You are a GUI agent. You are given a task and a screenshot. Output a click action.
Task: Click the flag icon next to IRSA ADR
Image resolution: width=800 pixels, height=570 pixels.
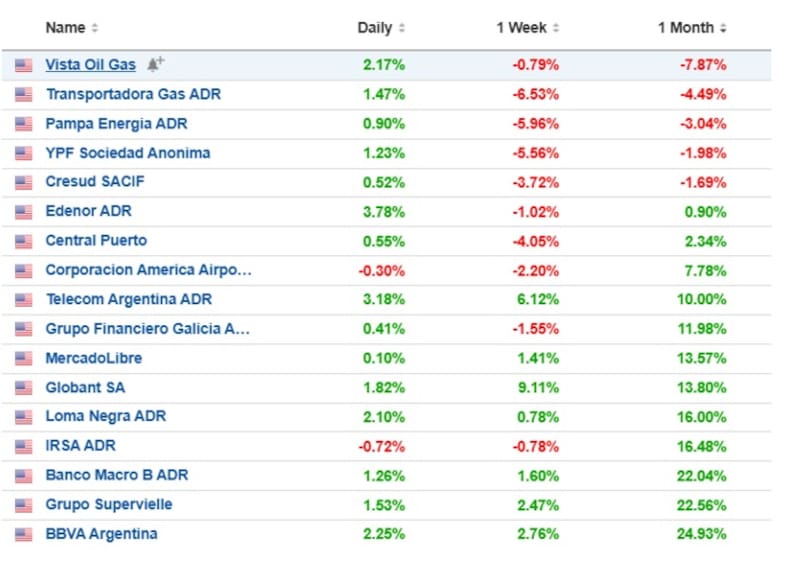coord(23,447)
